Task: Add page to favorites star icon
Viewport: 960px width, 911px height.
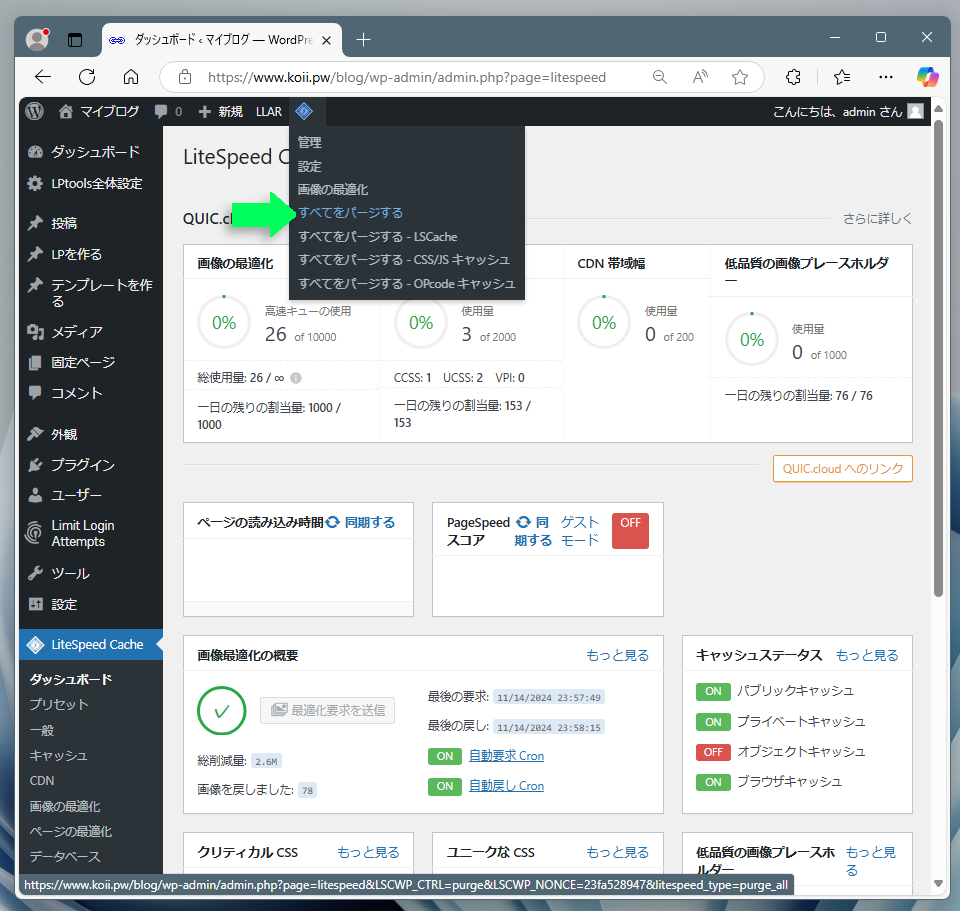Action: (x=740, y=77)
